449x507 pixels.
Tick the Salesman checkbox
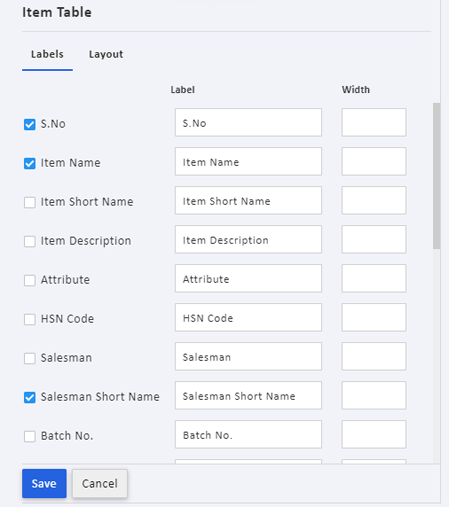tap(30, 358)
